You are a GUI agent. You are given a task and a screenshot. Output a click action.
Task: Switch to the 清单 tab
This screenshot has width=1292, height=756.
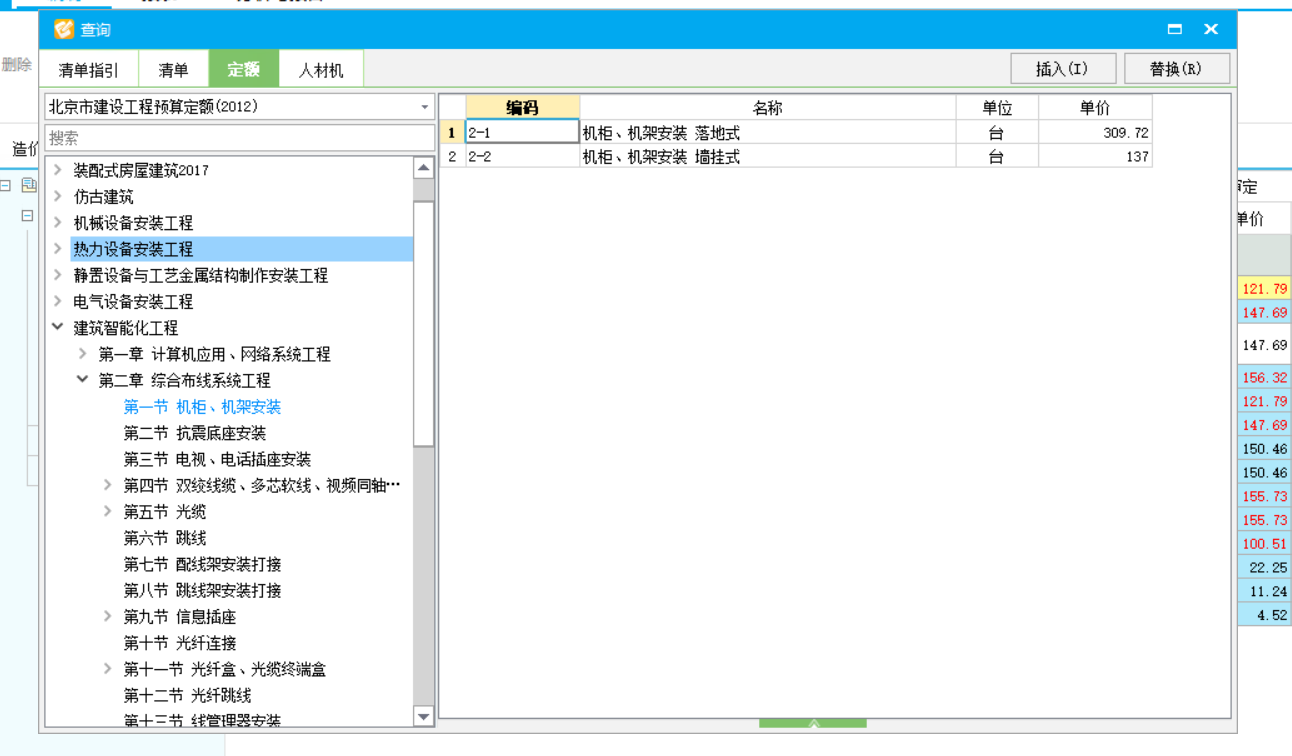[173, 70]
